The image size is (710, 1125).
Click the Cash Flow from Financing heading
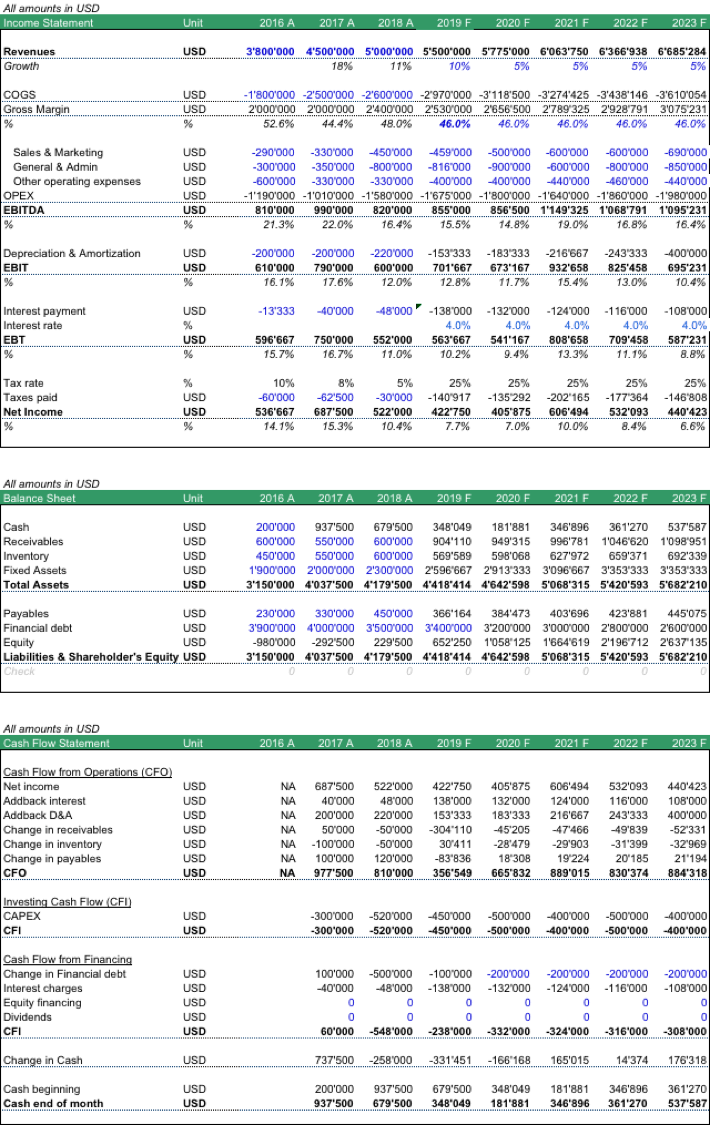coord(67,959)
